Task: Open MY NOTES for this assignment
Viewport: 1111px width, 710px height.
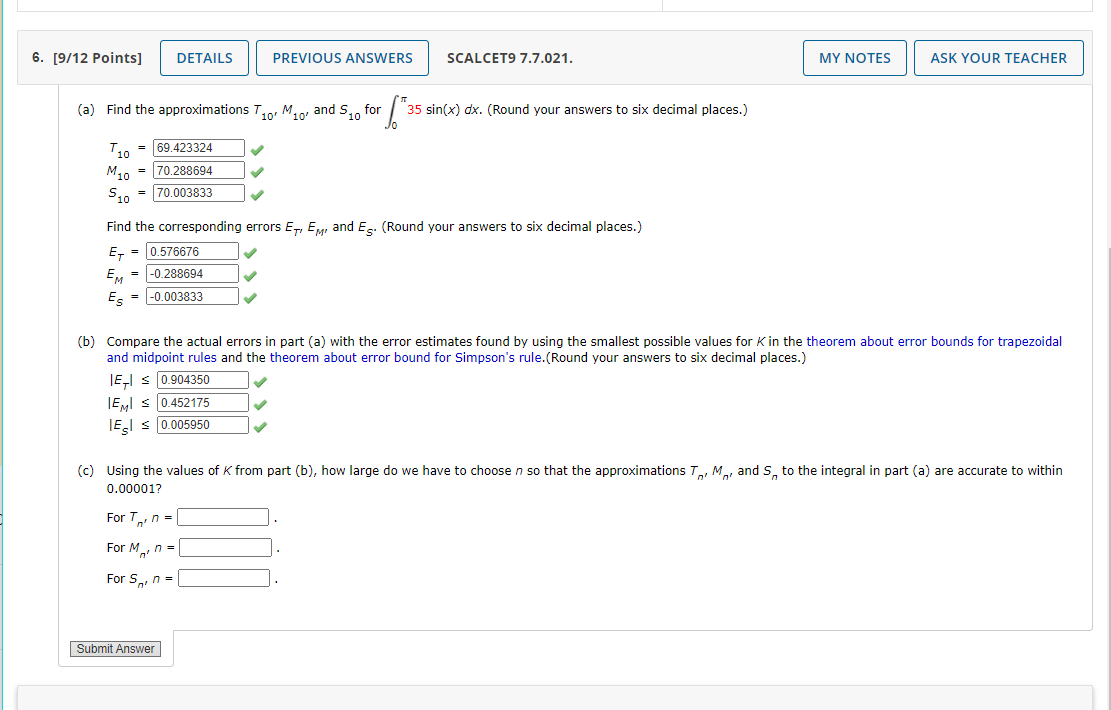Action: [x=854, y=57]
